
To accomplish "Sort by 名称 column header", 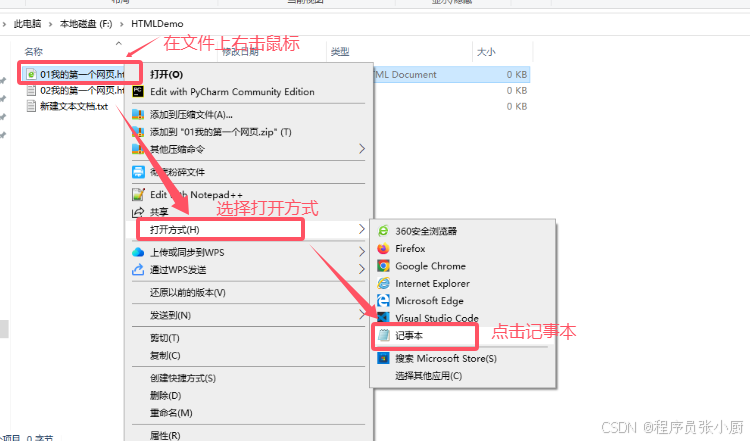I will (33, 52).
